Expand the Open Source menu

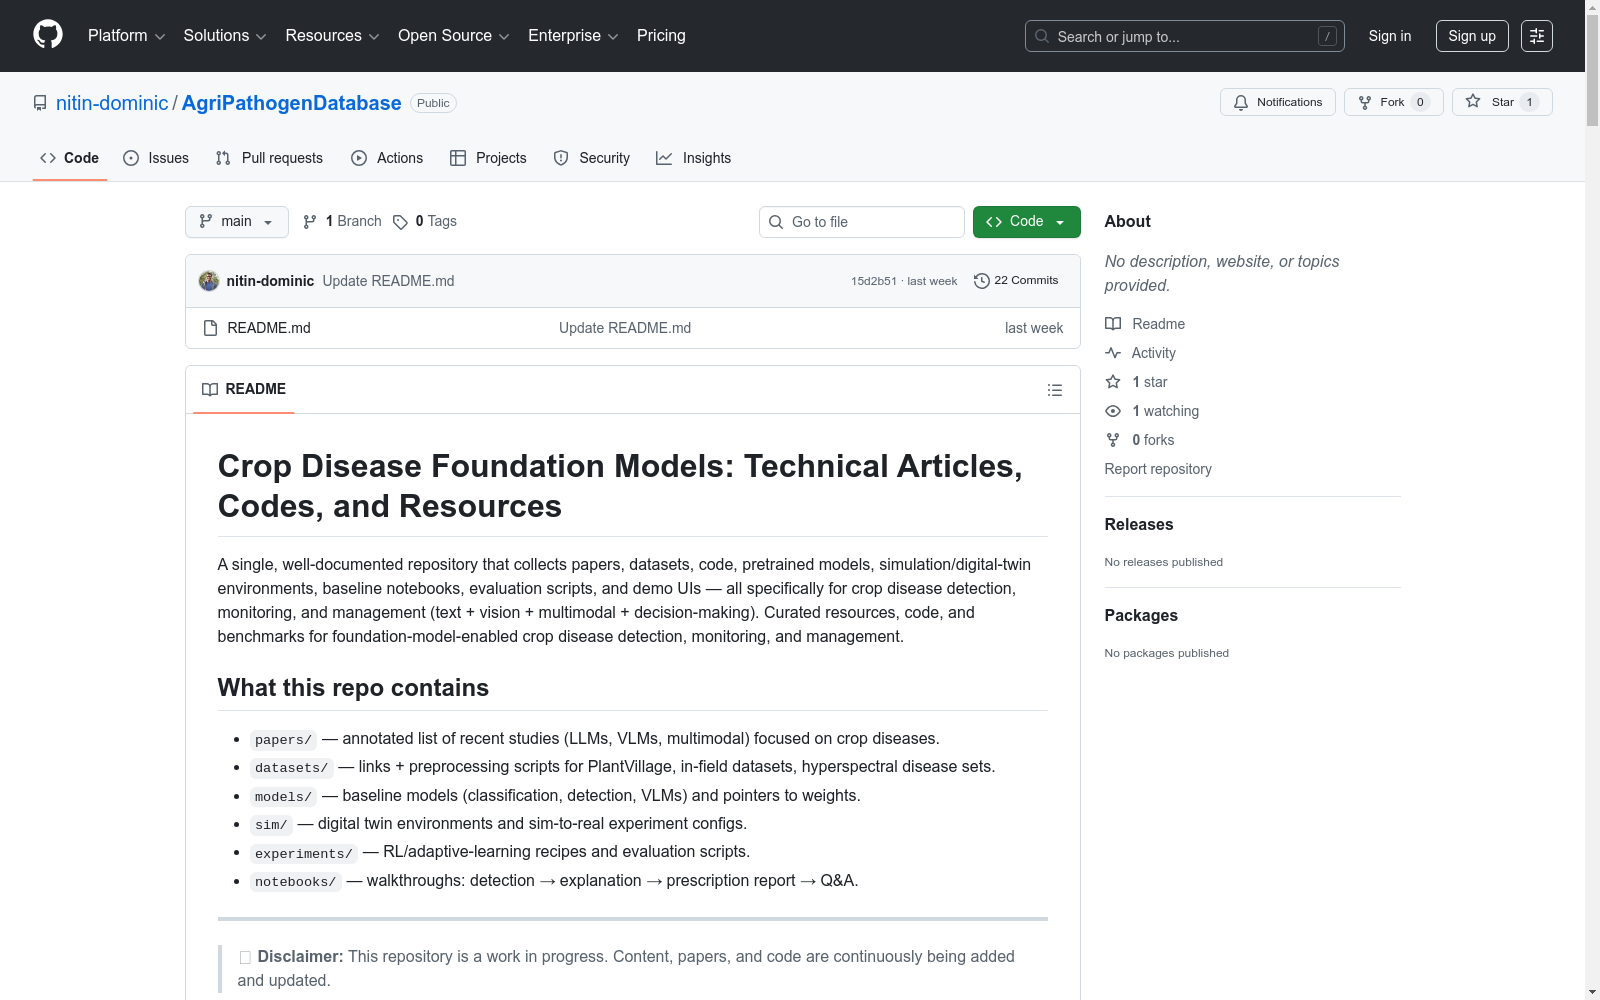tap(454, 36)
